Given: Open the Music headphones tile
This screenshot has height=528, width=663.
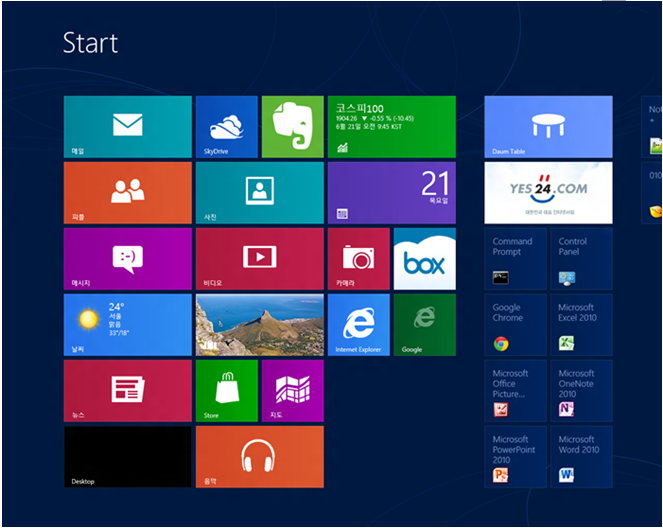Looking at the screenshot, I should click(x=259, y=456).
